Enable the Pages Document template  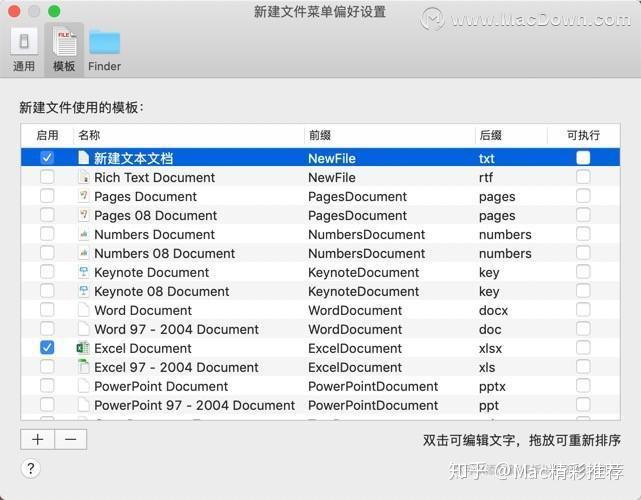coord(47,195)
